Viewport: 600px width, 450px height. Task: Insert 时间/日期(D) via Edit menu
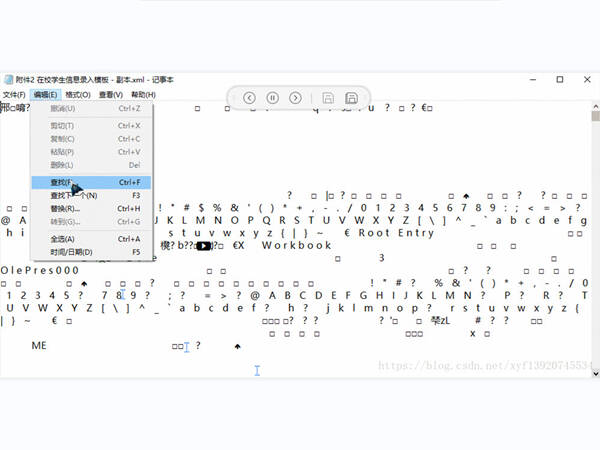coord(91,252)
